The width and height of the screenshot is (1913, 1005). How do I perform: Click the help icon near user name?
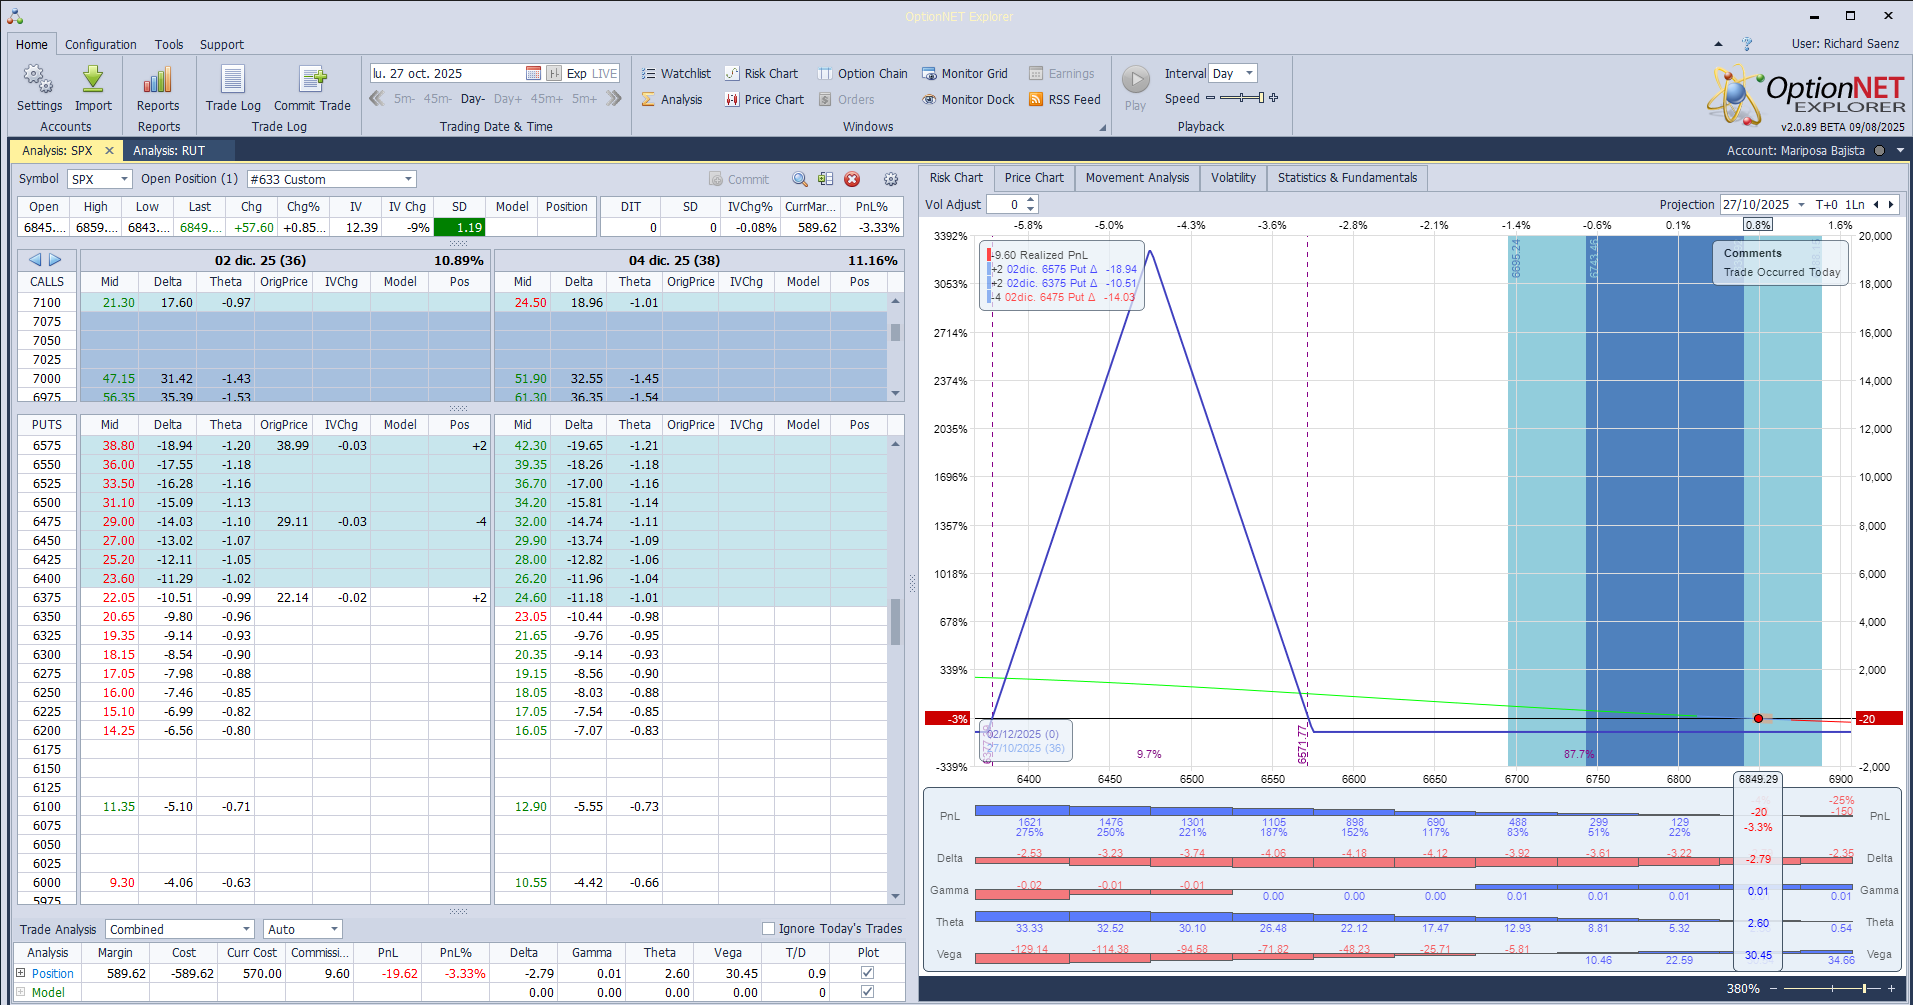[x=1747, y=44]
